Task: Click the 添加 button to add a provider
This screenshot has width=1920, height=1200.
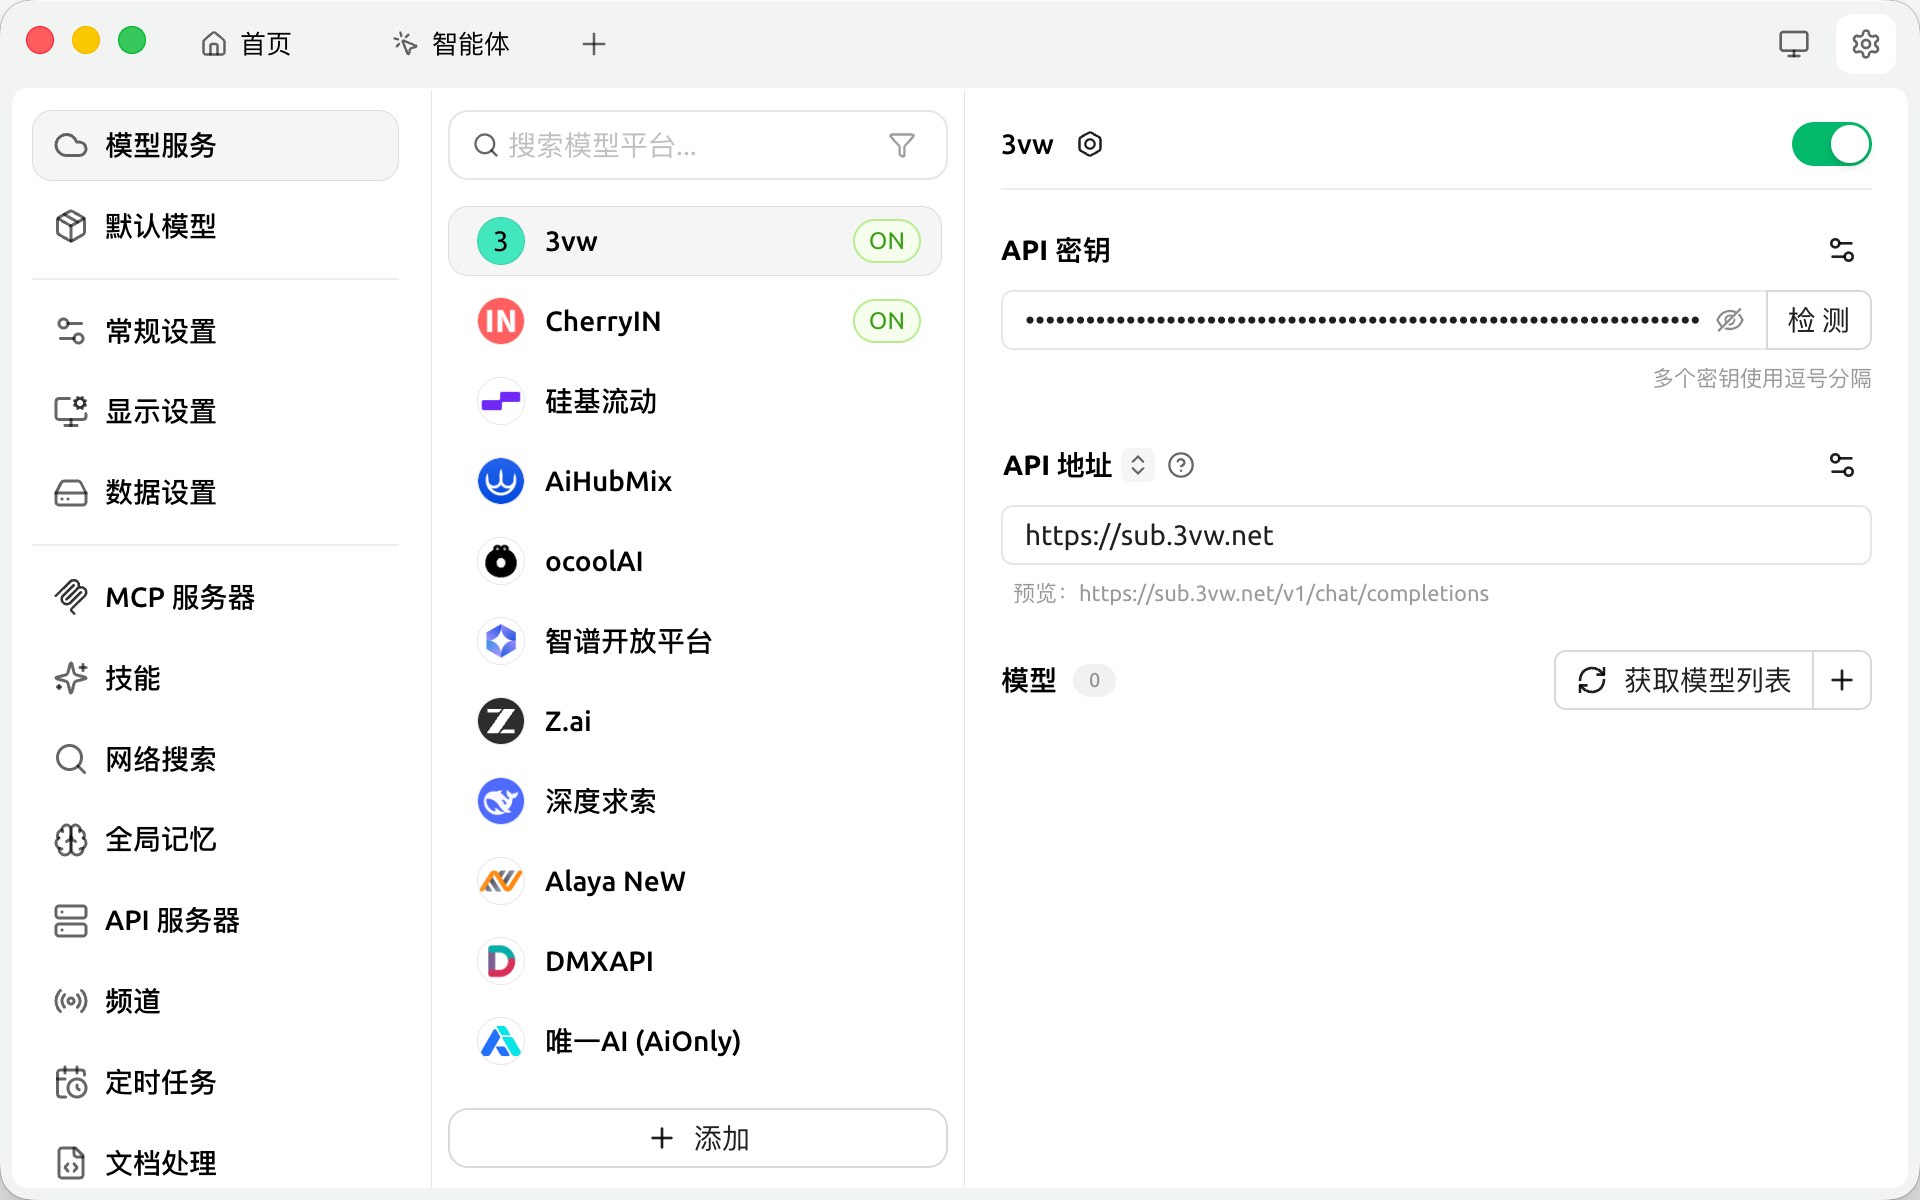Action: [x=698, y=1138]
